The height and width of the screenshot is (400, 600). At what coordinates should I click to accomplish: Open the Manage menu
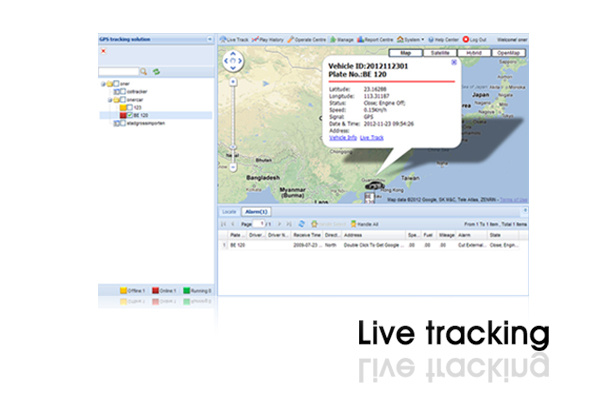point(342,39)
